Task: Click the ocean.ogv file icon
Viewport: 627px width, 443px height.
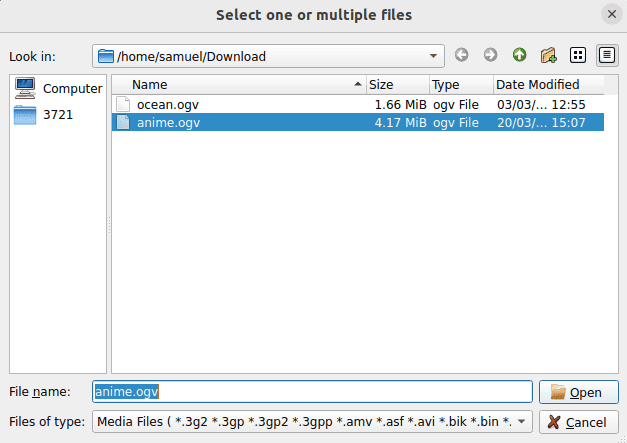Action: pyautogui.click(x=122, y=104)
